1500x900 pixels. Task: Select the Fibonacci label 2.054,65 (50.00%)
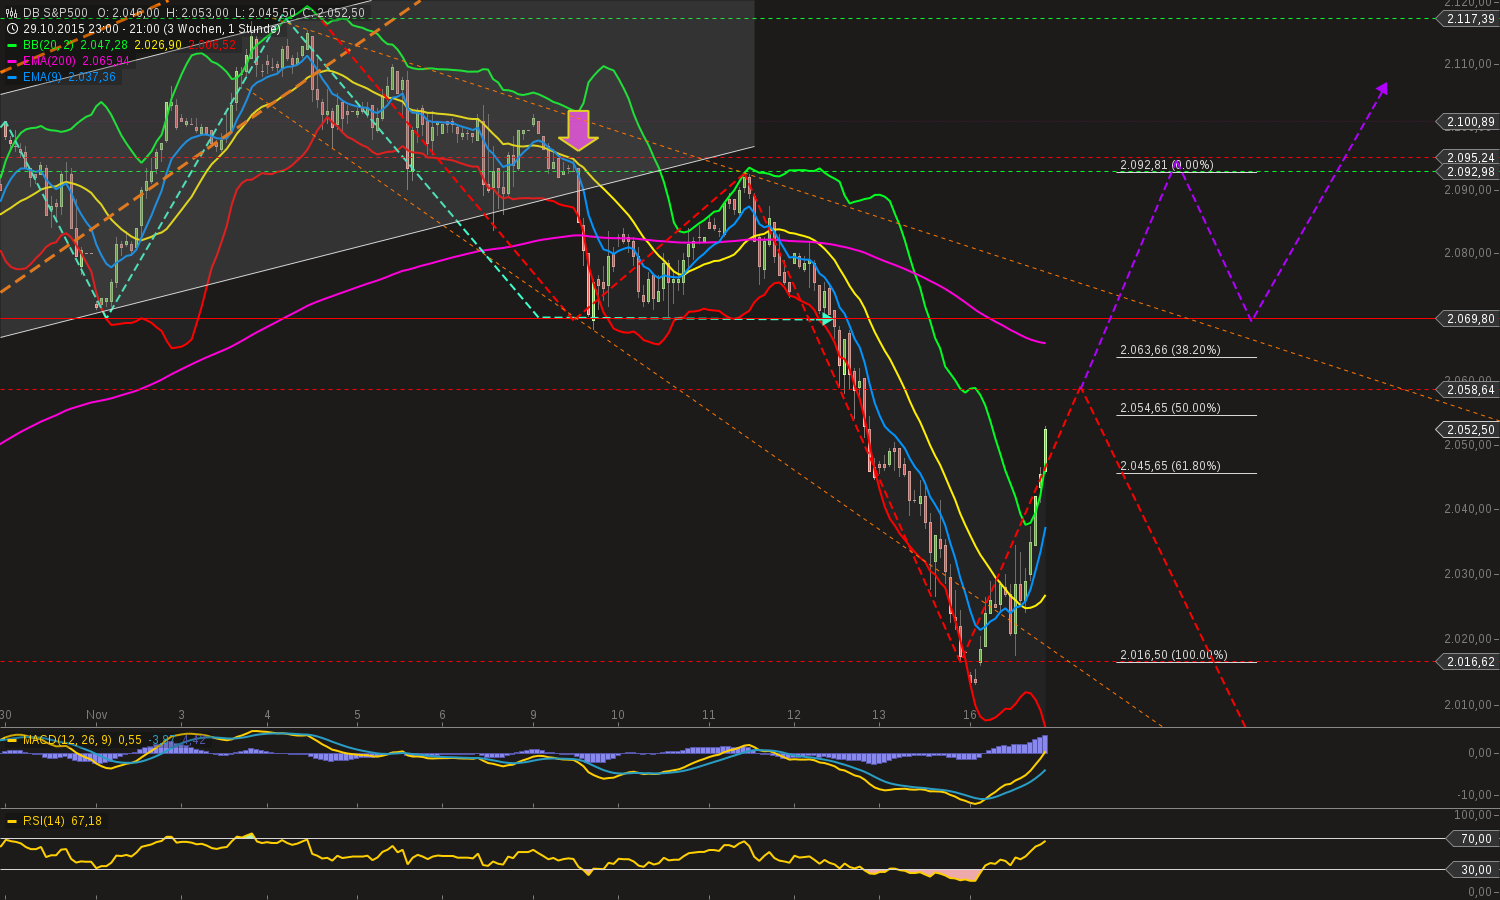coord(1170,408)
